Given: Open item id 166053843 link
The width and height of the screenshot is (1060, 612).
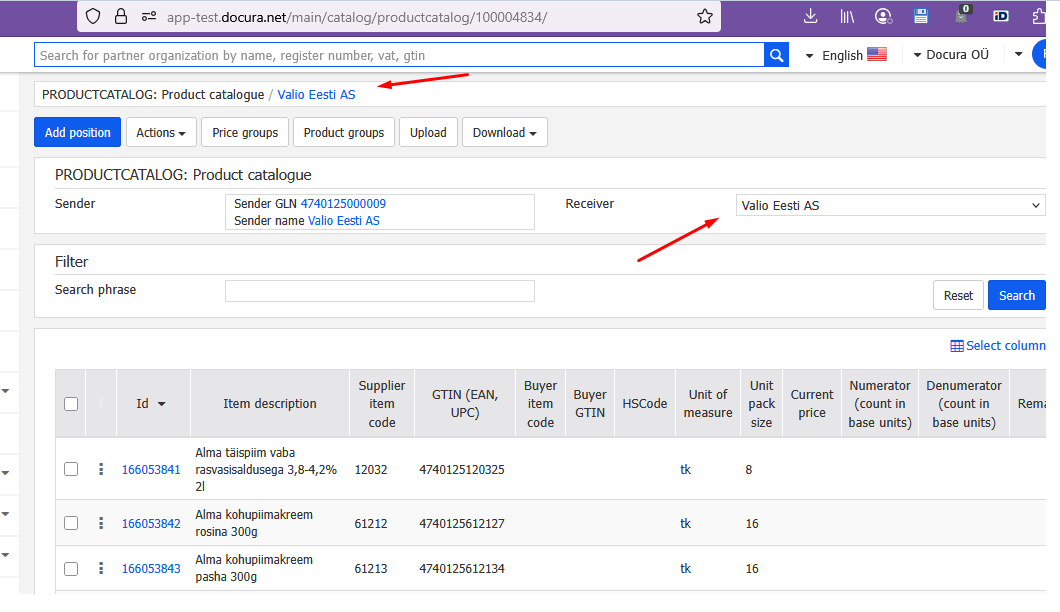Looking at the screenshot, I should 151,569.
